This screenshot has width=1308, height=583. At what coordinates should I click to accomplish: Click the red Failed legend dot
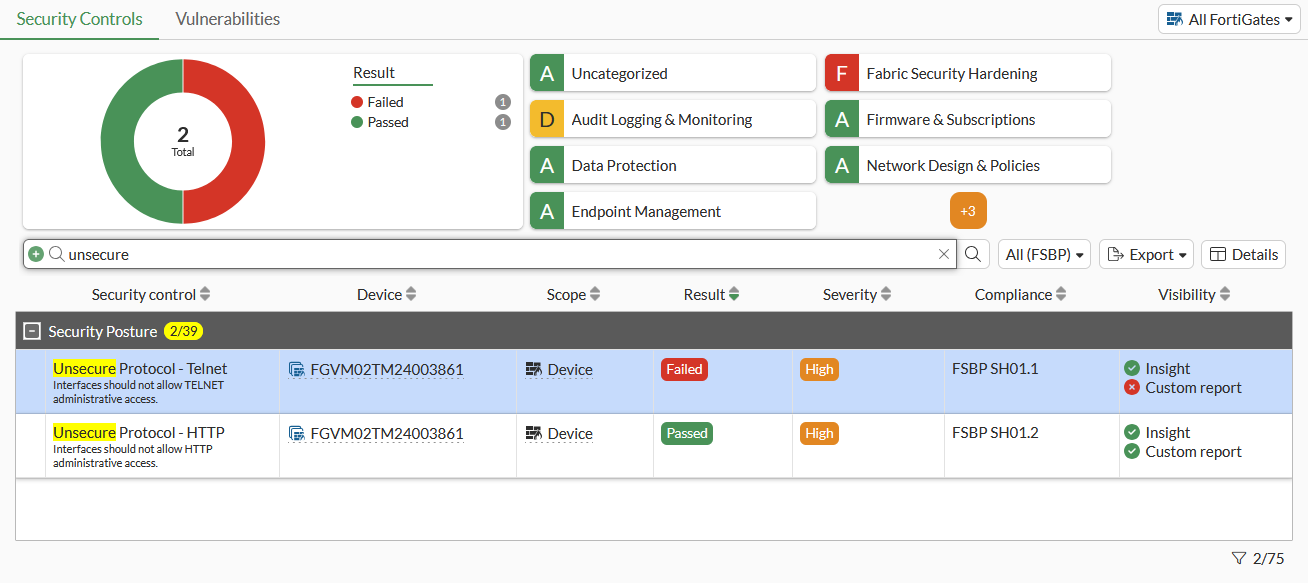[x=357, y=102]
